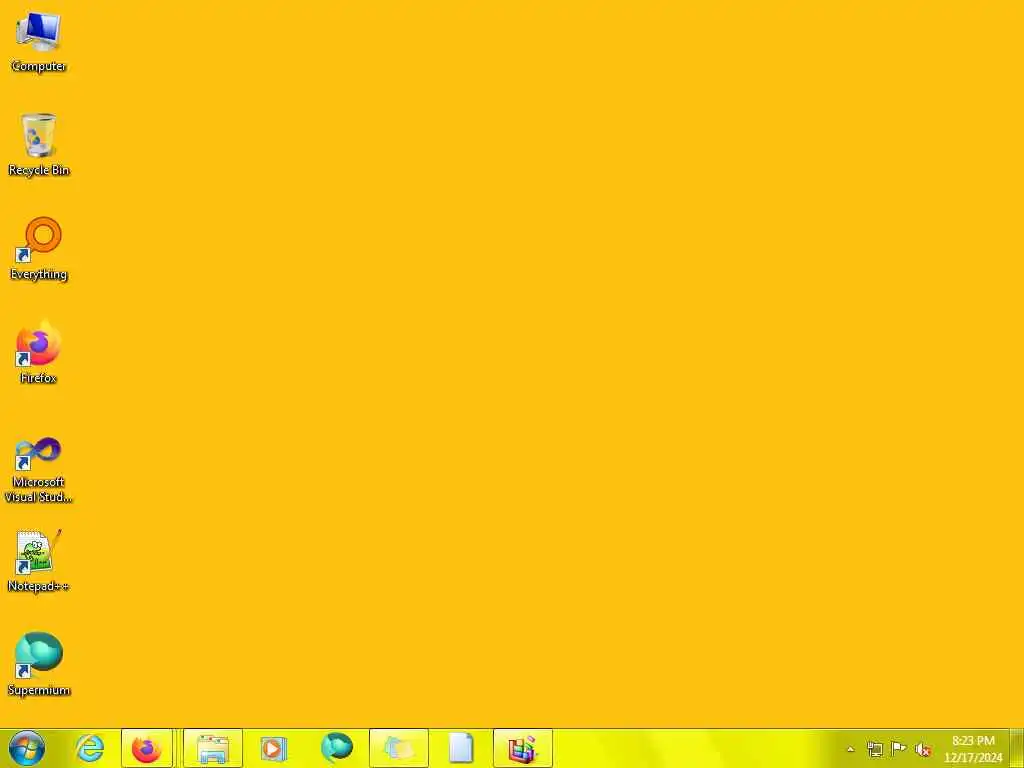Switch to the faded folder window in taskbar
1024x768 pixels.
click(398, 748)
